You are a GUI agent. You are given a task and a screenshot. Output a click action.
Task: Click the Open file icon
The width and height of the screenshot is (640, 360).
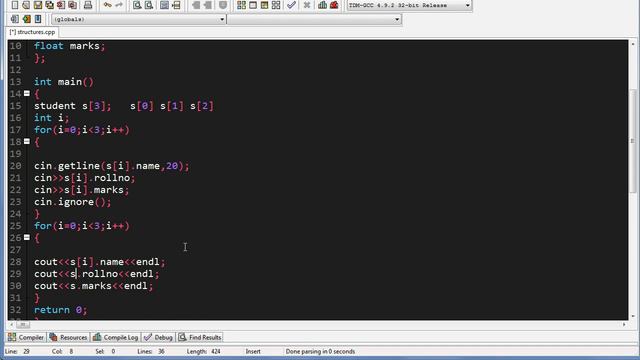[x=26, y=5]
